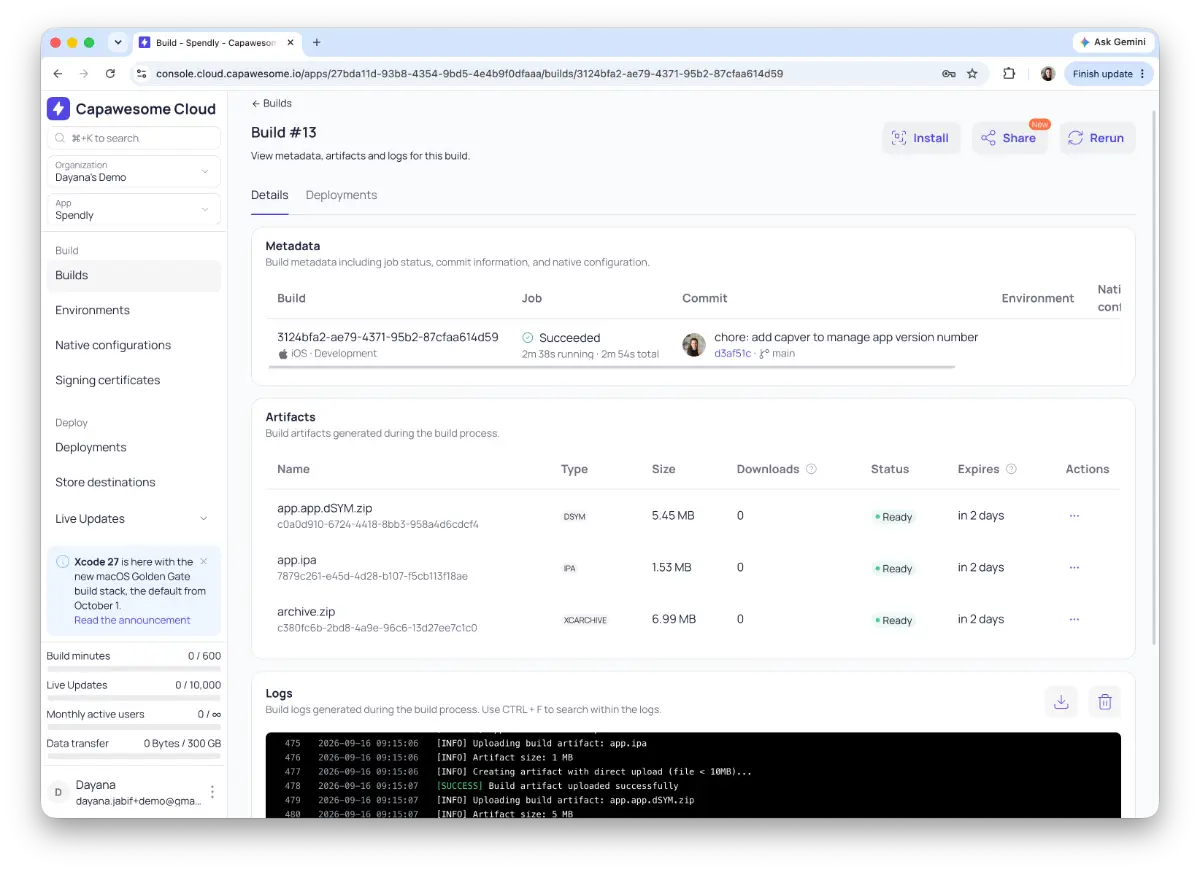Open Signing certificates in sidebar
Screen dimensions: 1200x872
click(x=108, y=380)
